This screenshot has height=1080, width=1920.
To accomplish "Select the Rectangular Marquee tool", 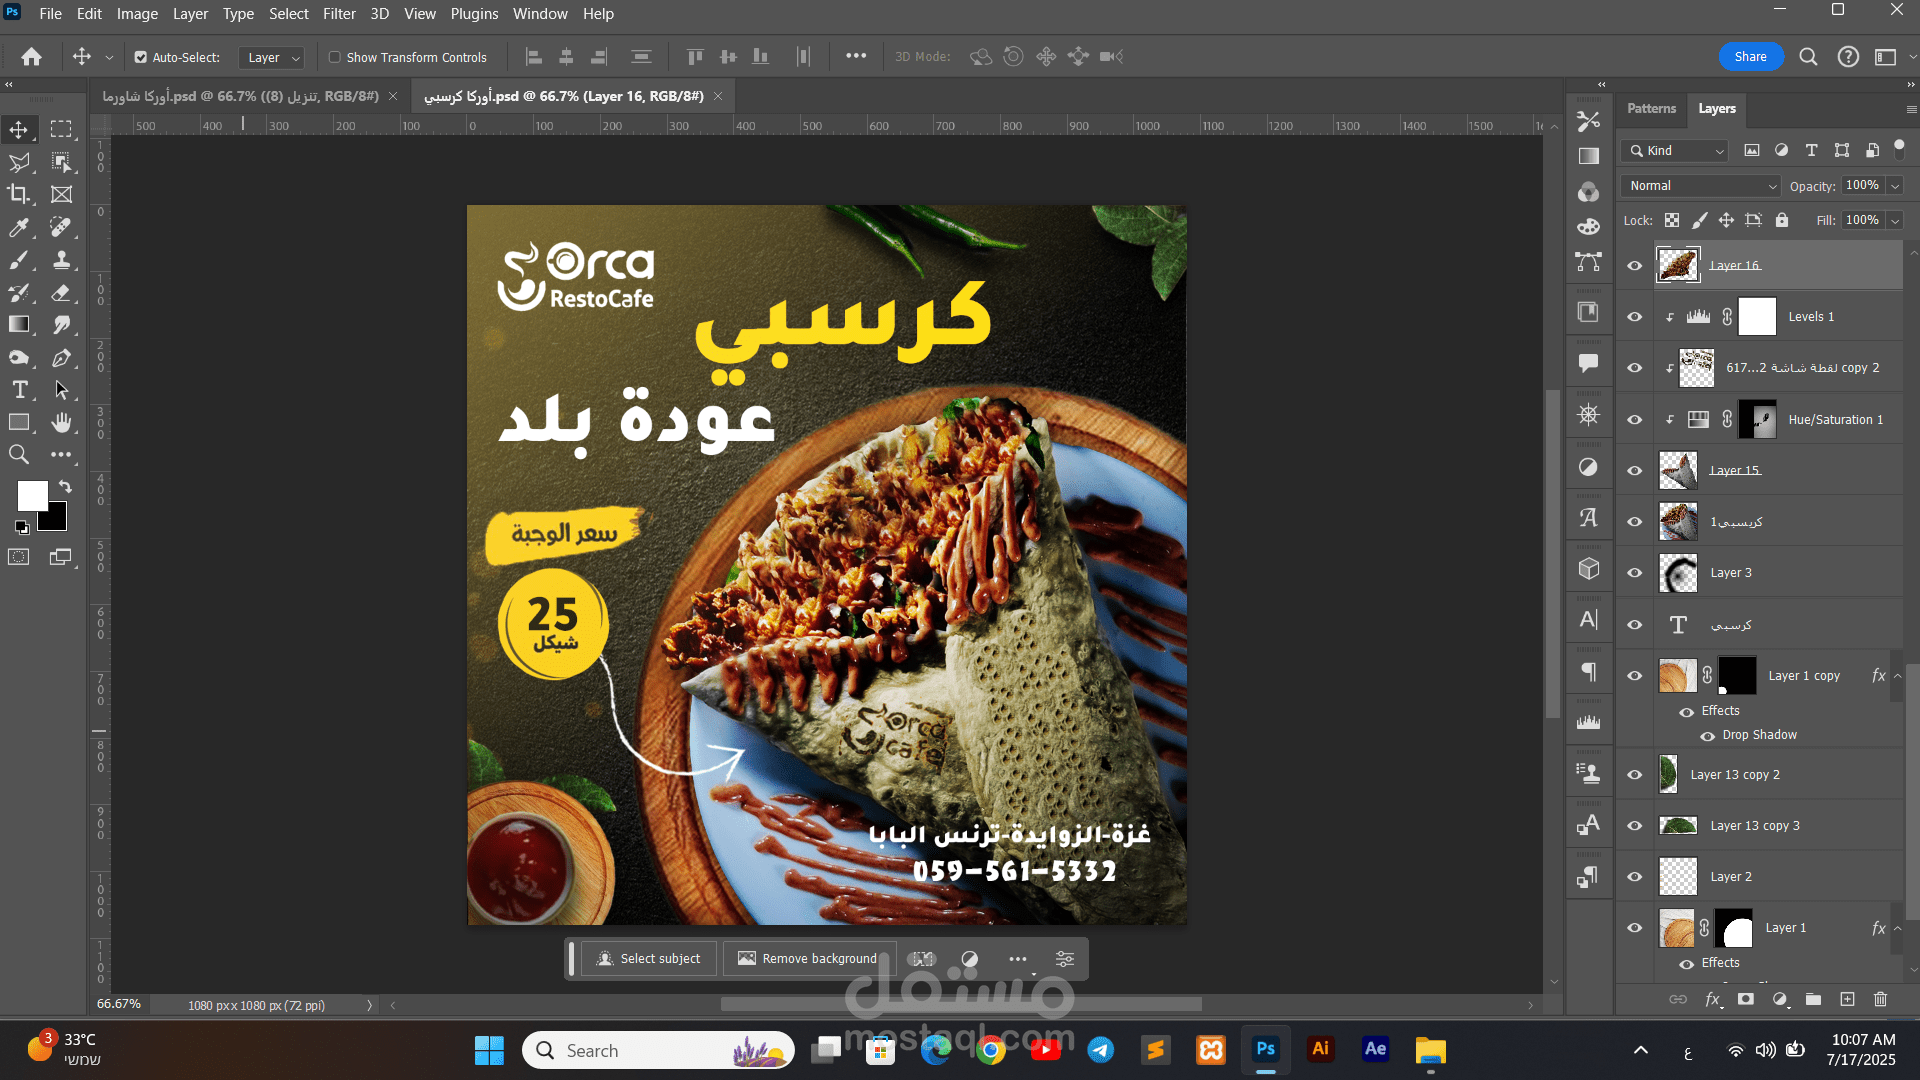I will click(x=62, y=130).
